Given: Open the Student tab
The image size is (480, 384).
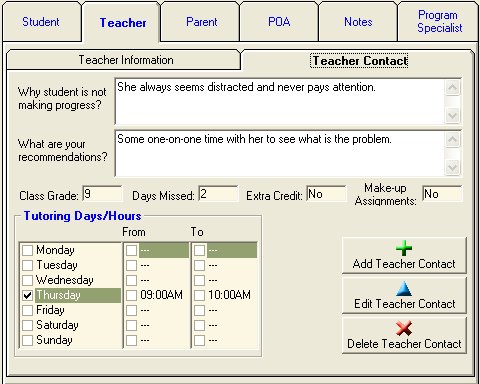Looking at the screenshot, I should click(41, 22).
